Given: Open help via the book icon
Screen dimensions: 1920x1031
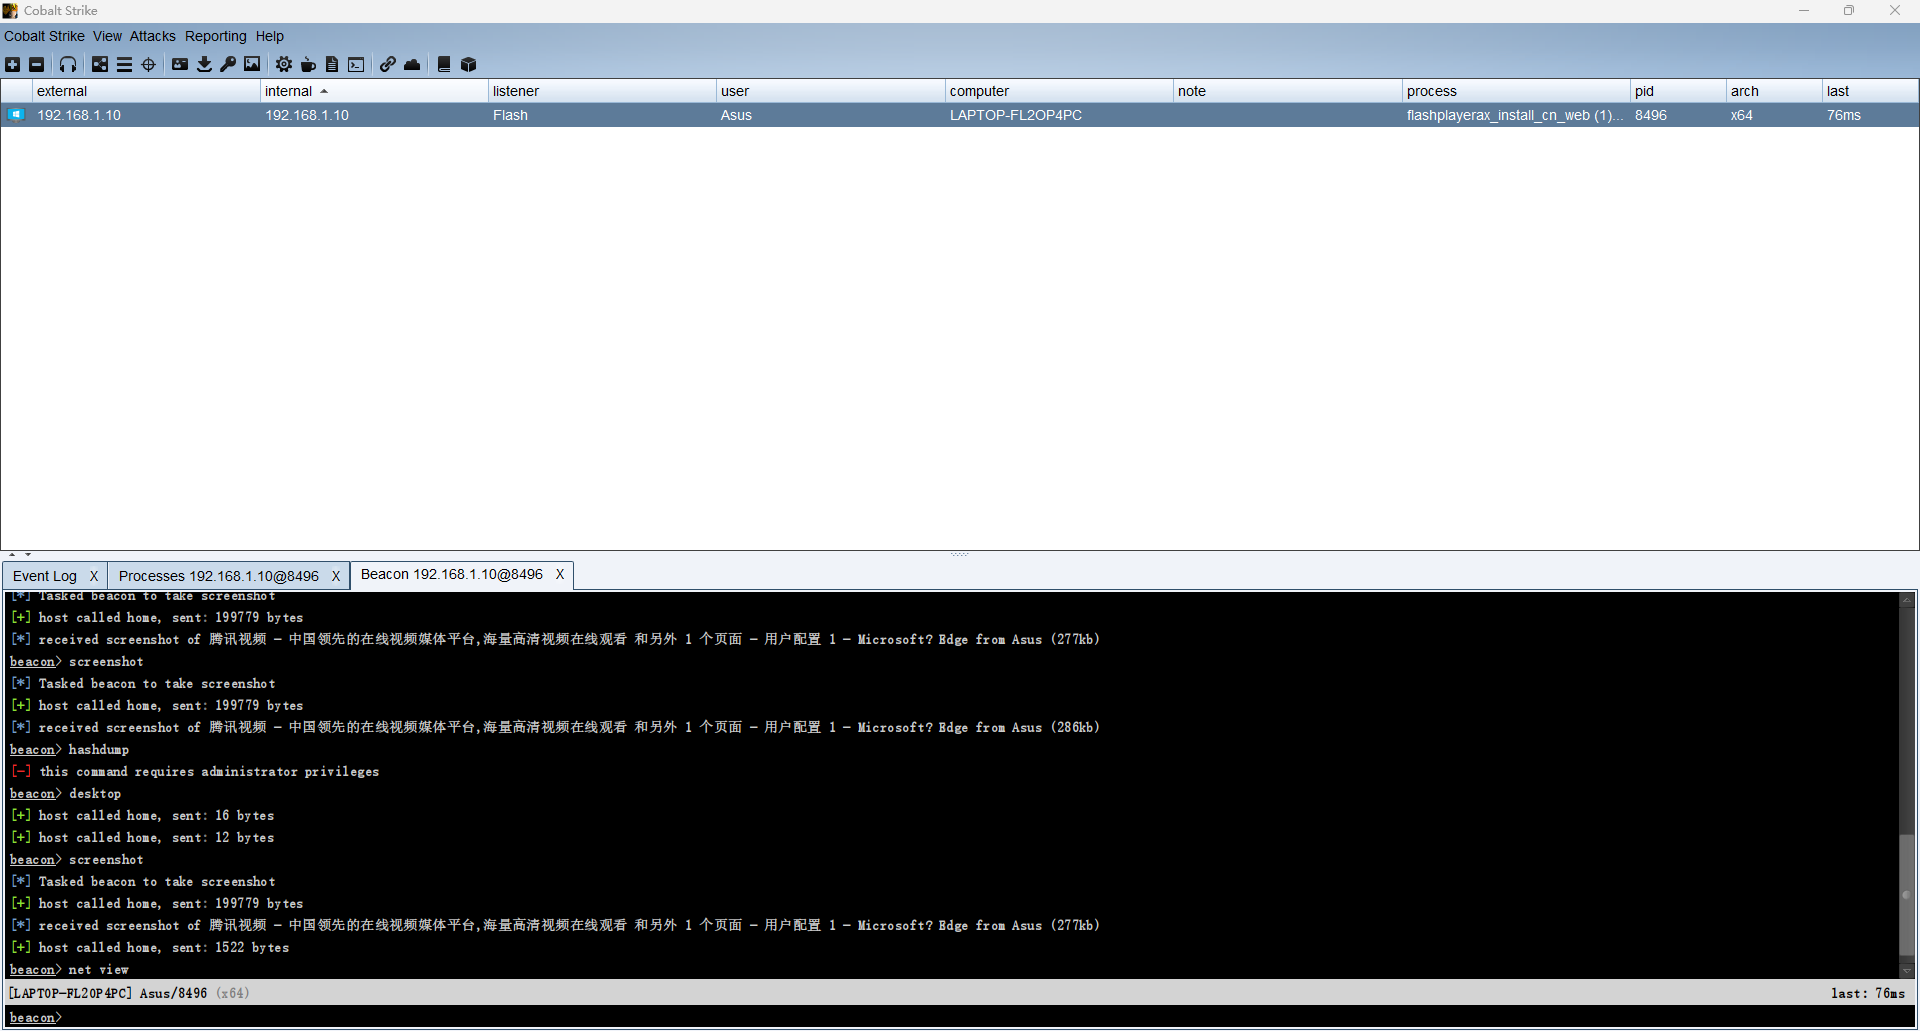Looking at the screenshot, I should point(444,65).
